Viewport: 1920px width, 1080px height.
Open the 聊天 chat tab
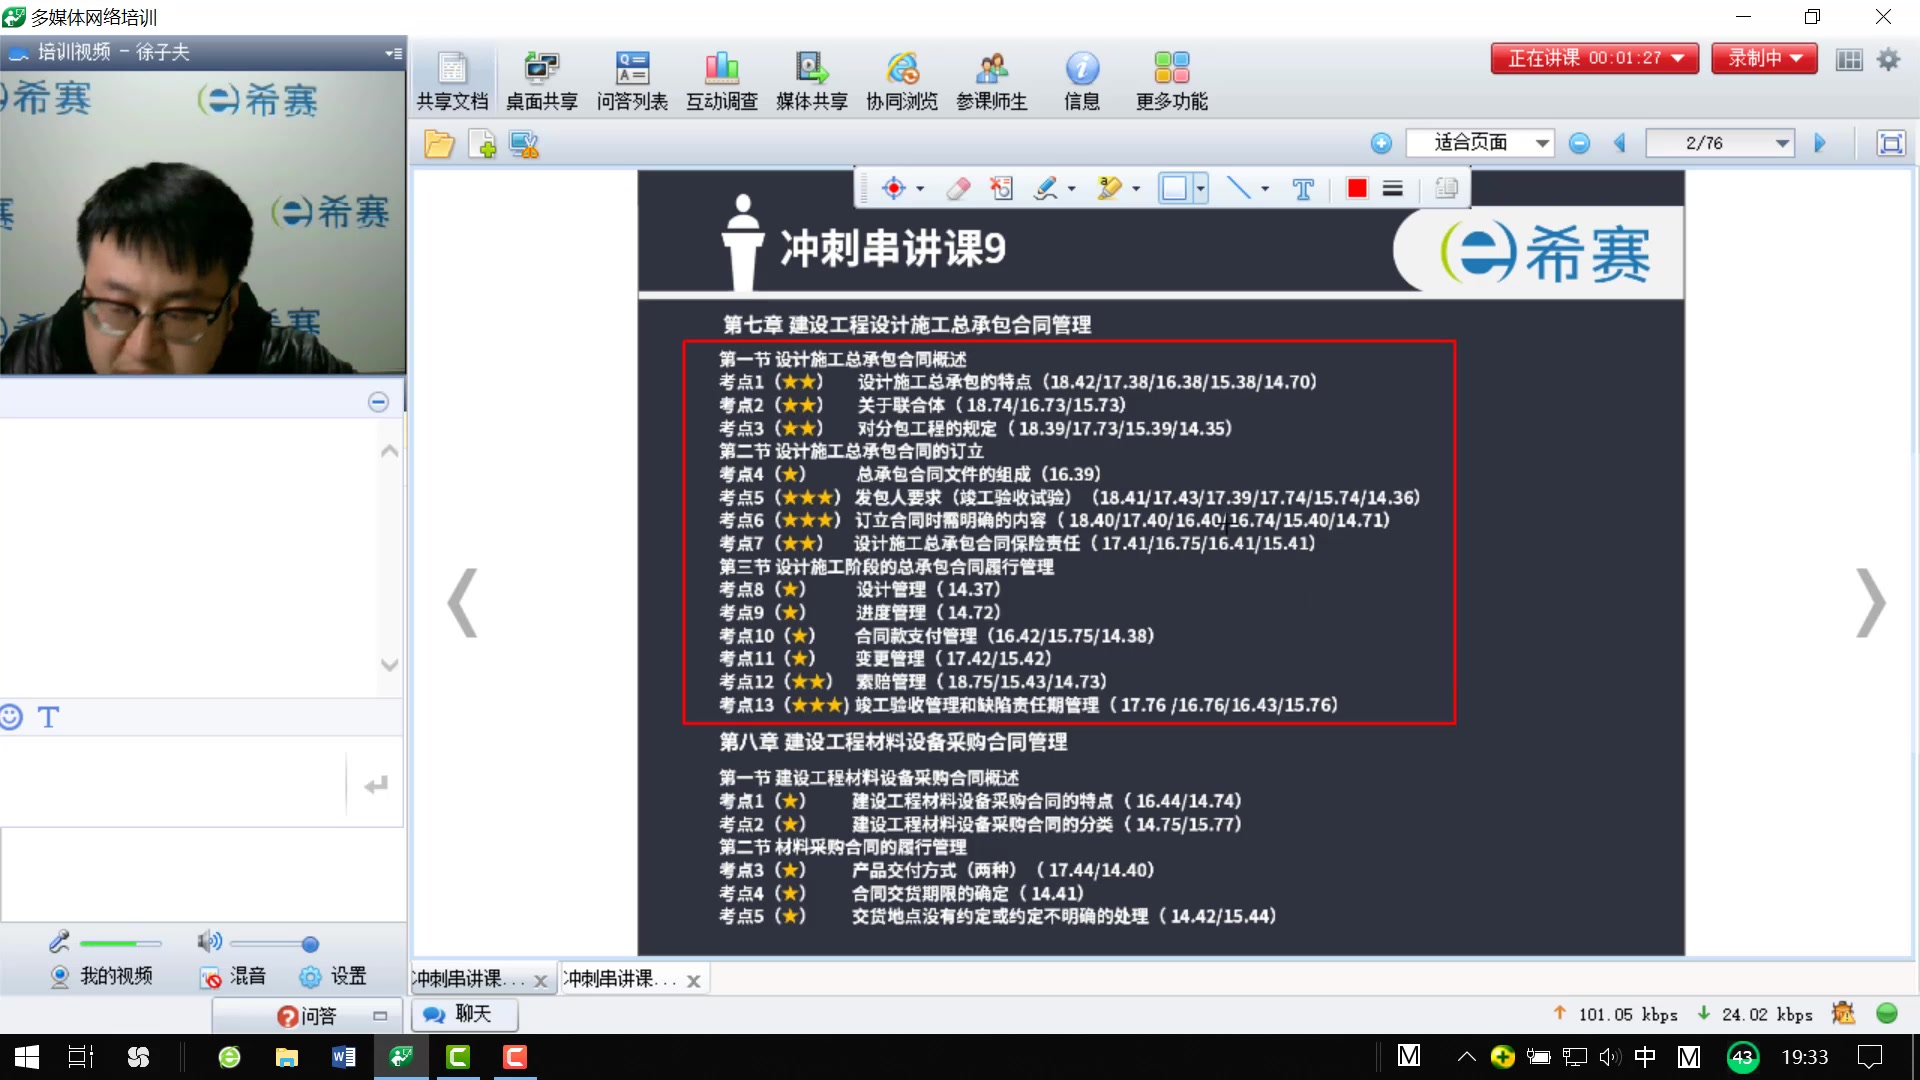[463, 1014]
